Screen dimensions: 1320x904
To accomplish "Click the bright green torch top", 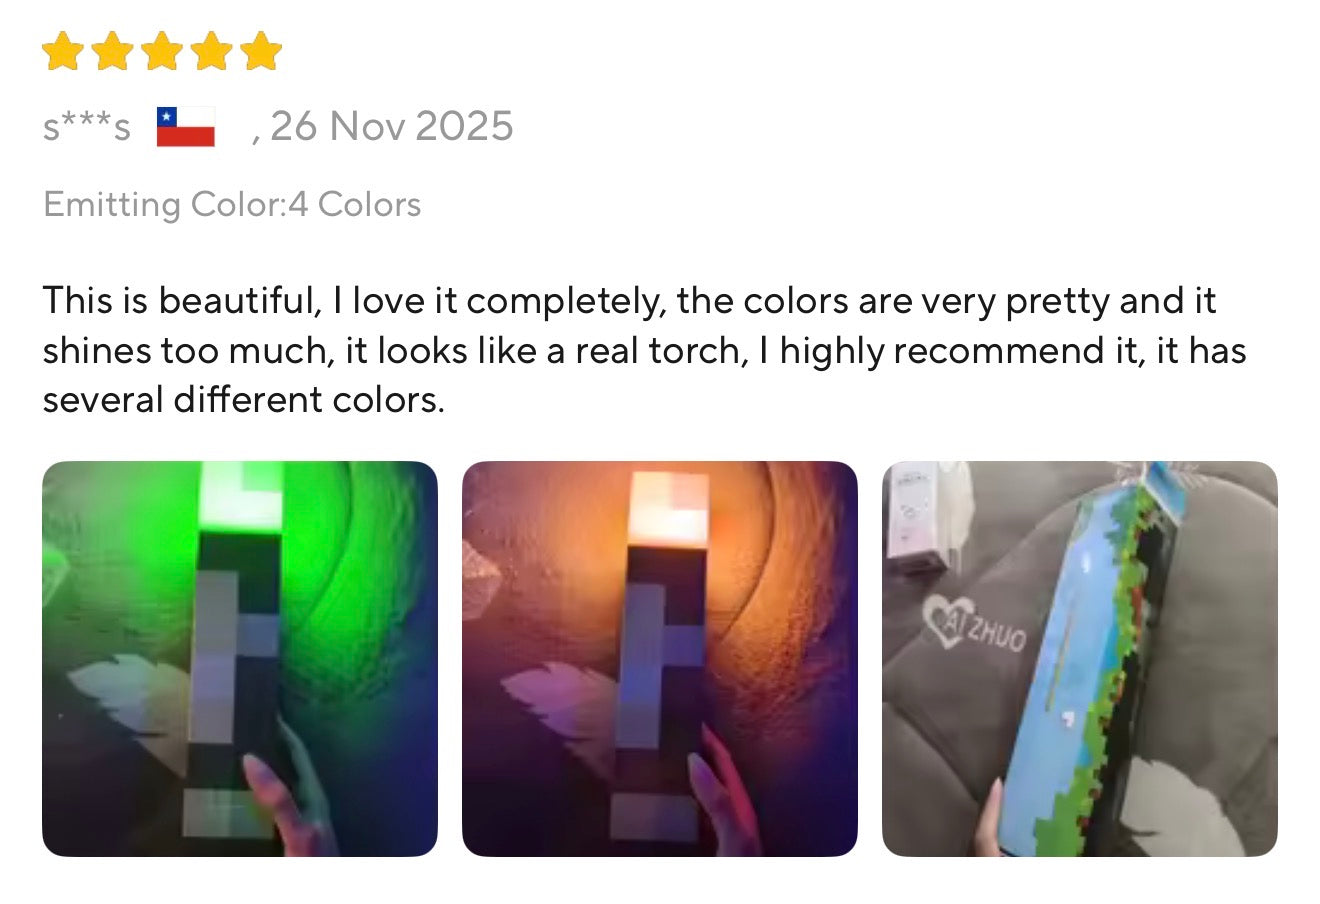I will 241,495.
